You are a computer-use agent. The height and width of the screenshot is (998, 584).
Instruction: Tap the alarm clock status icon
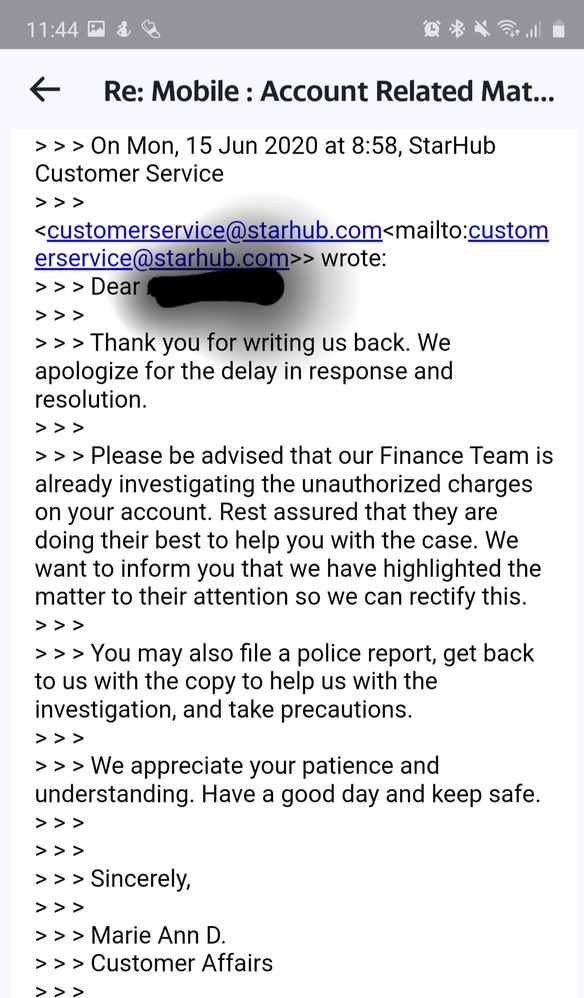(x=431, y=29)
